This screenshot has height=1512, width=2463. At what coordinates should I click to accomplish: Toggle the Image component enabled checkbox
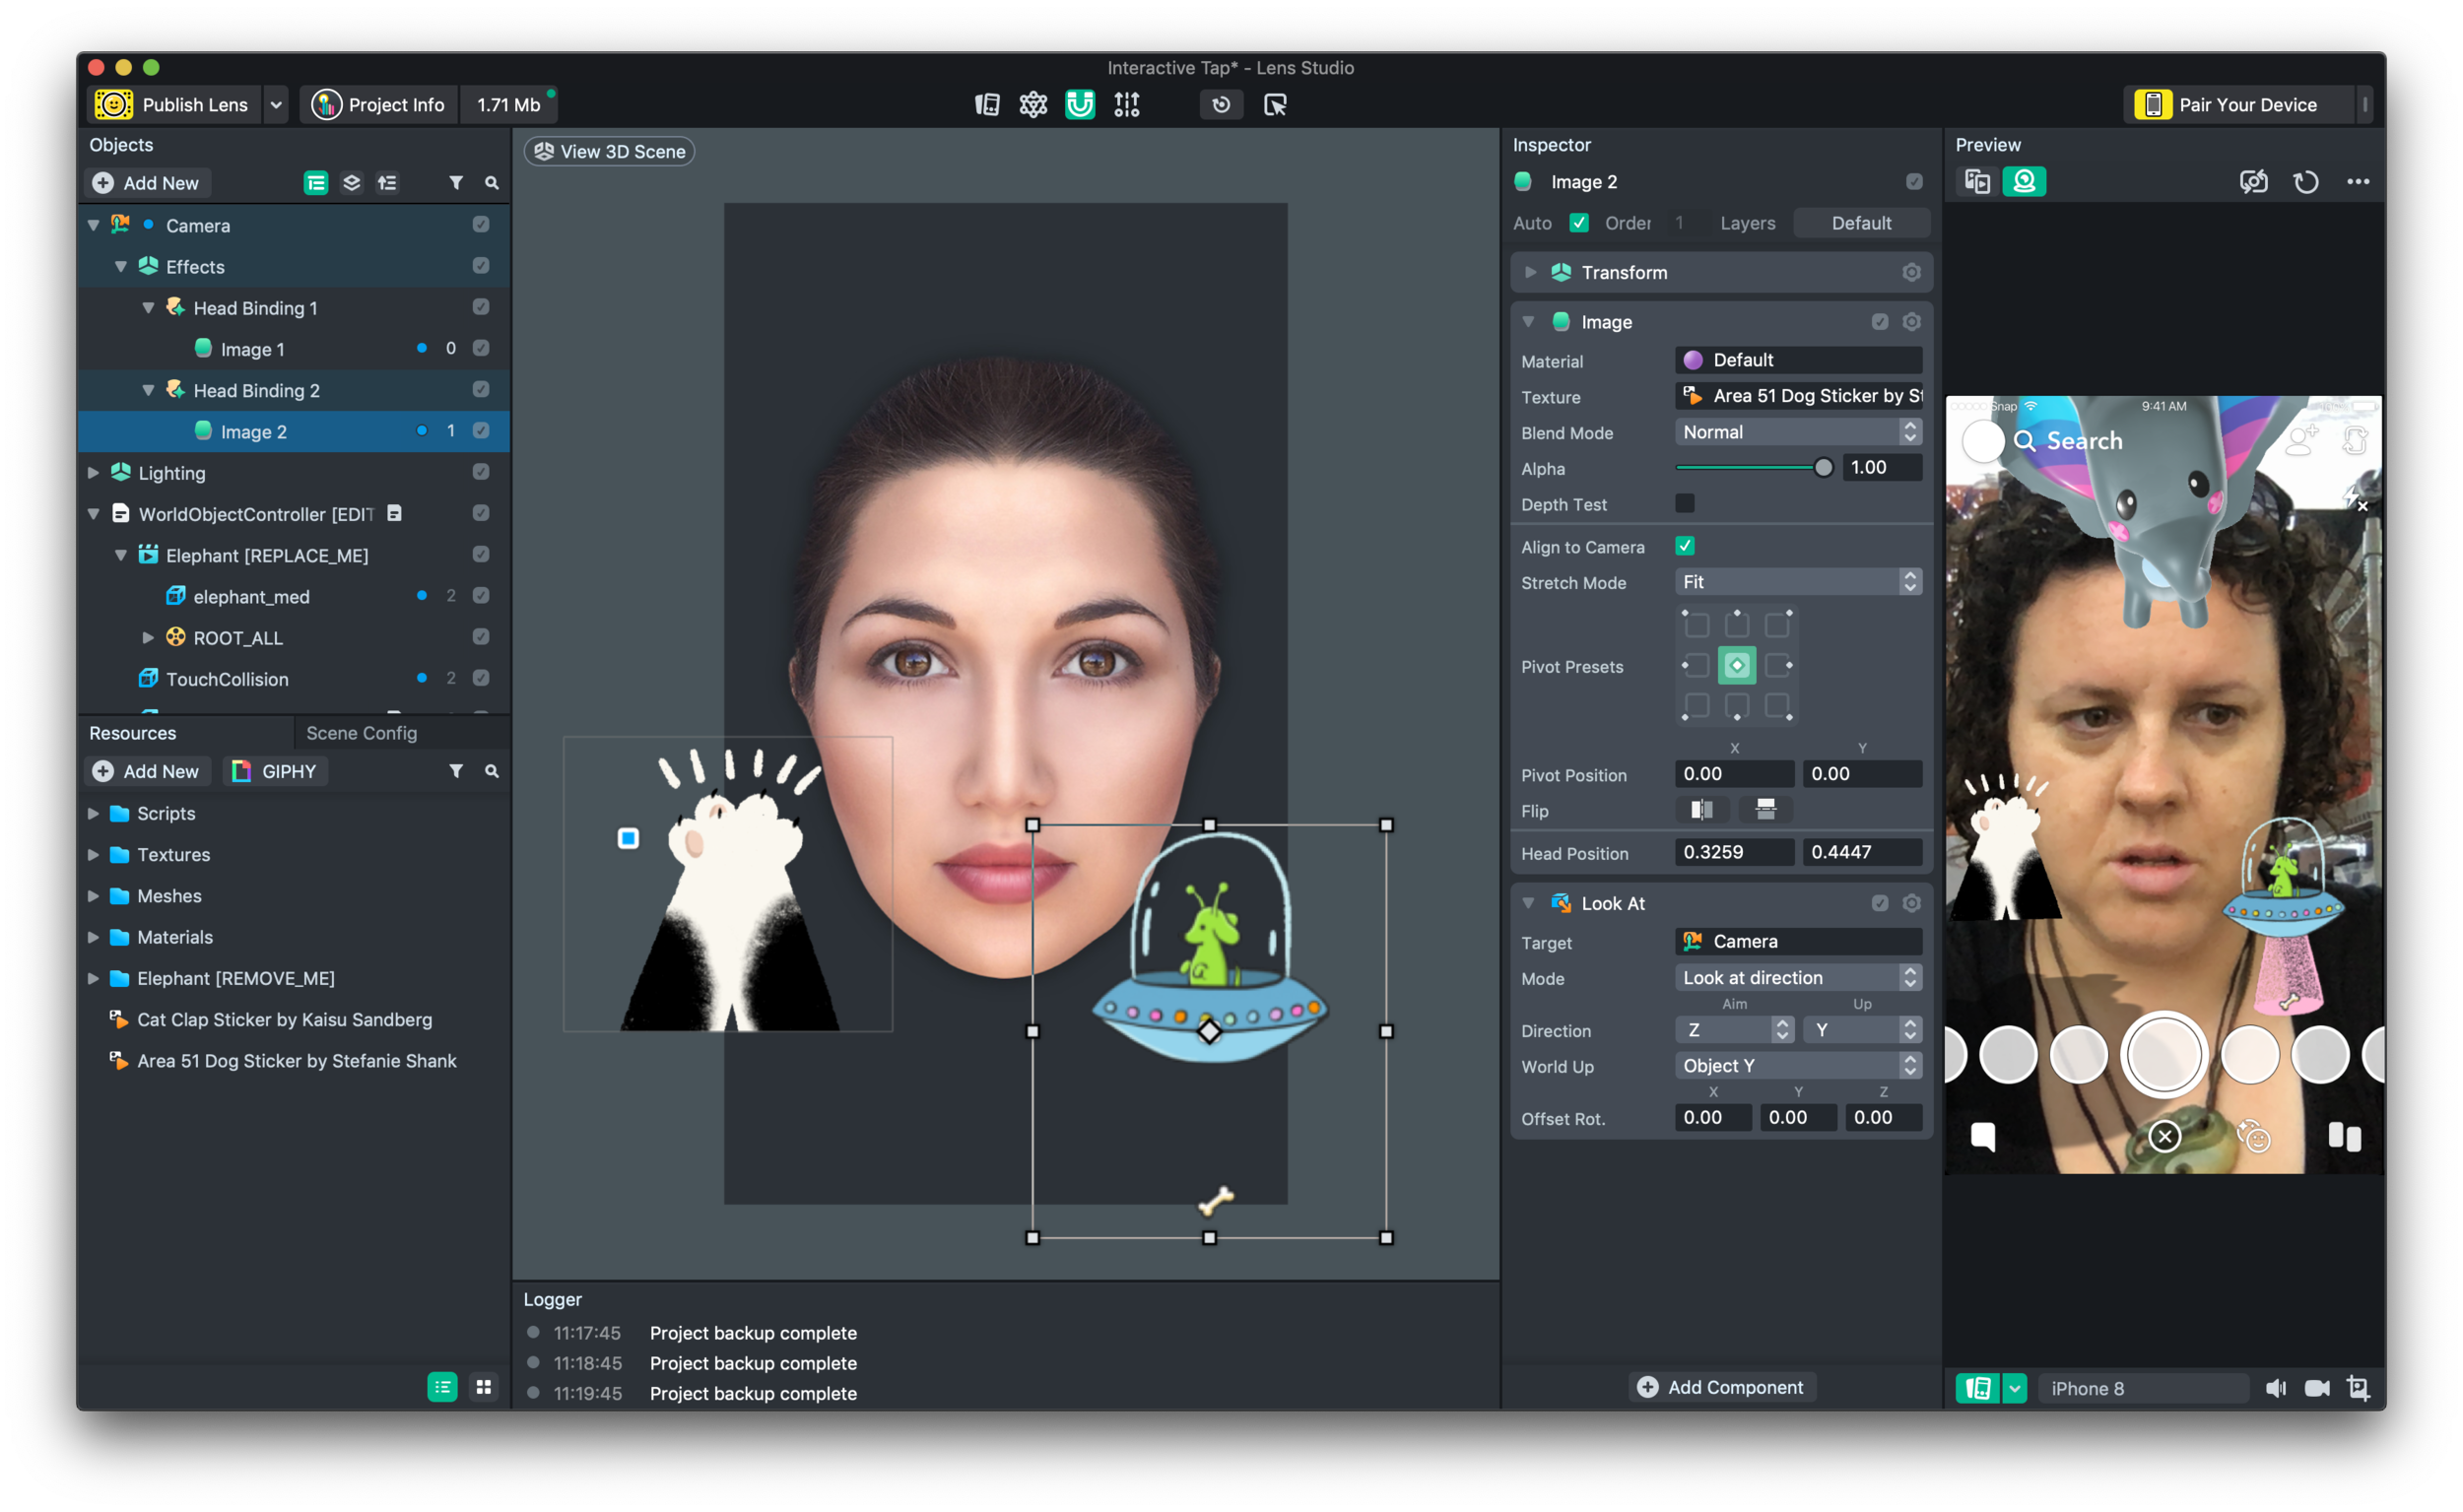pyautogui.click(x=1880, y=321)
